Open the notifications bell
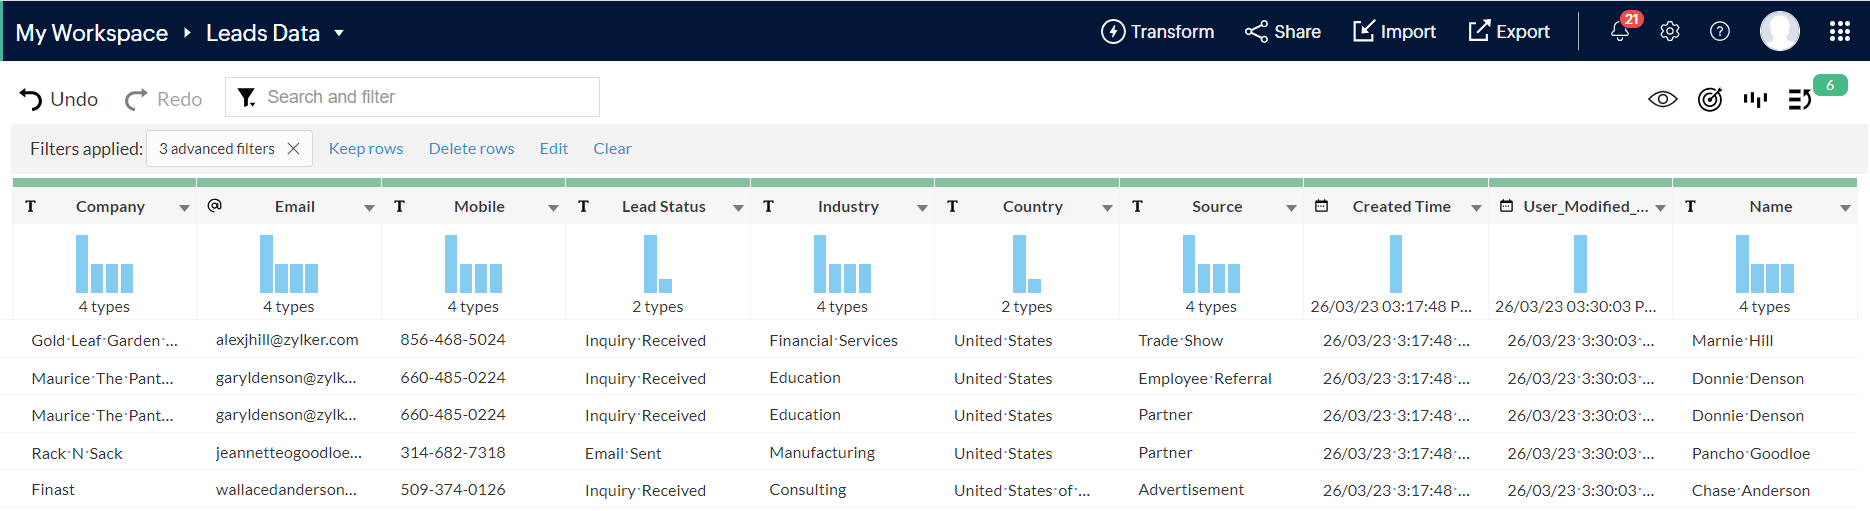This screenshot has height=511, width=1870. pyautogui.click(x=1620, y=32)
